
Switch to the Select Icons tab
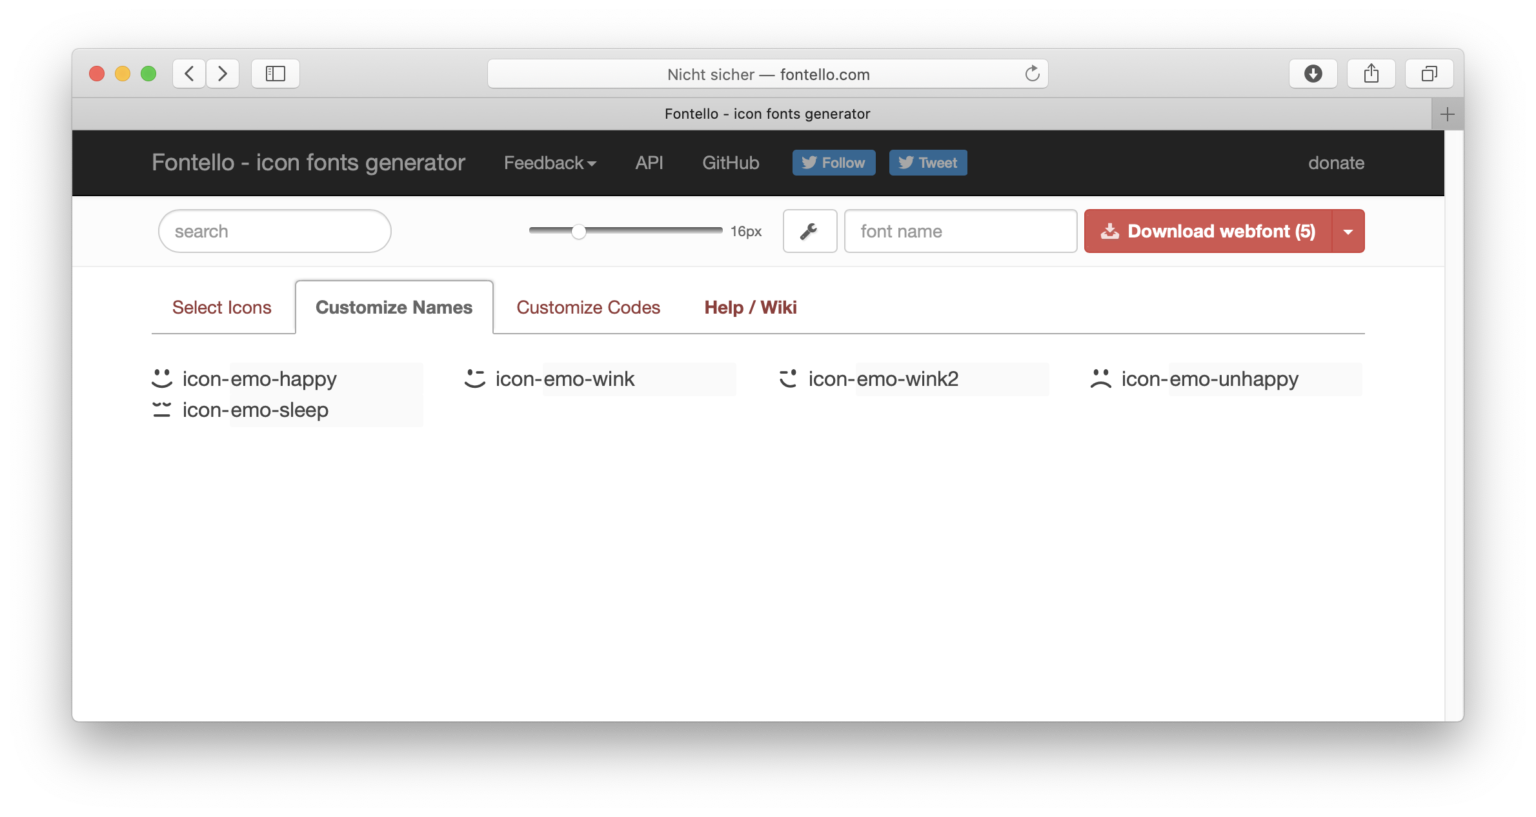[x=222, y=307]
